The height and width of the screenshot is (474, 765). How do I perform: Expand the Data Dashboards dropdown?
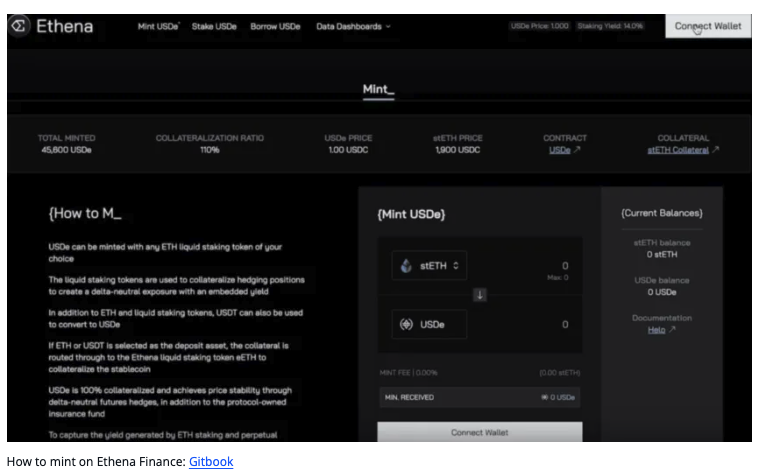353,26
